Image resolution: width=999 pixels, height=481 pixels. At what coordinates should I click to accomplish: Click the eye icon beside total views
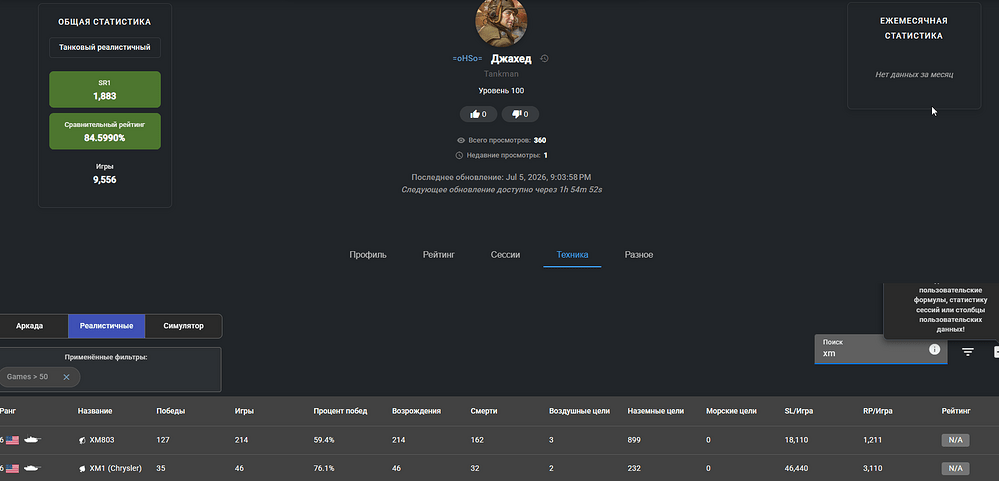tap(461, 140)
